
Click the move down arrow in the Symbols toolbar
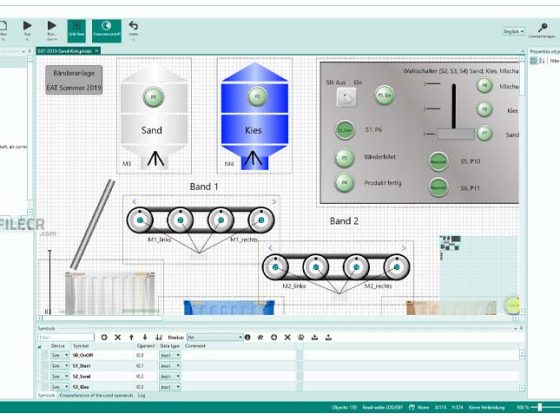(145, 337)
